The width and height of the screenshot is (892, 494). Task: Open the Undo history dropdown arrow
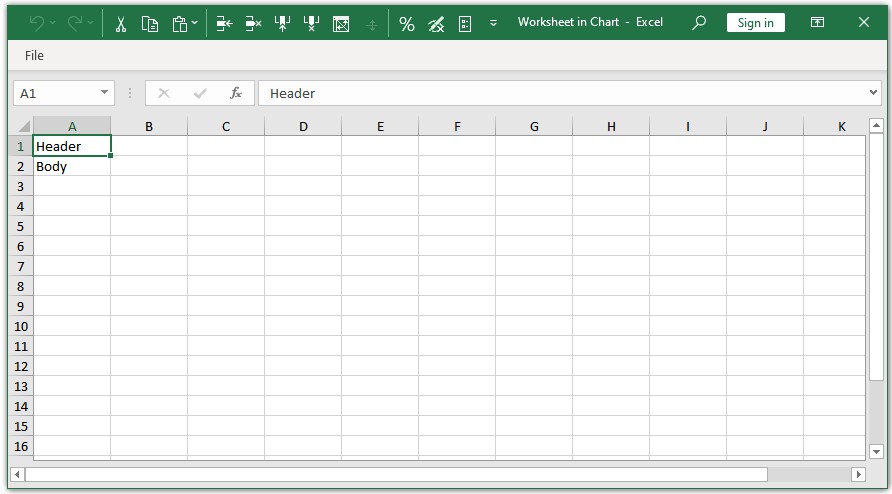(53, 23)
